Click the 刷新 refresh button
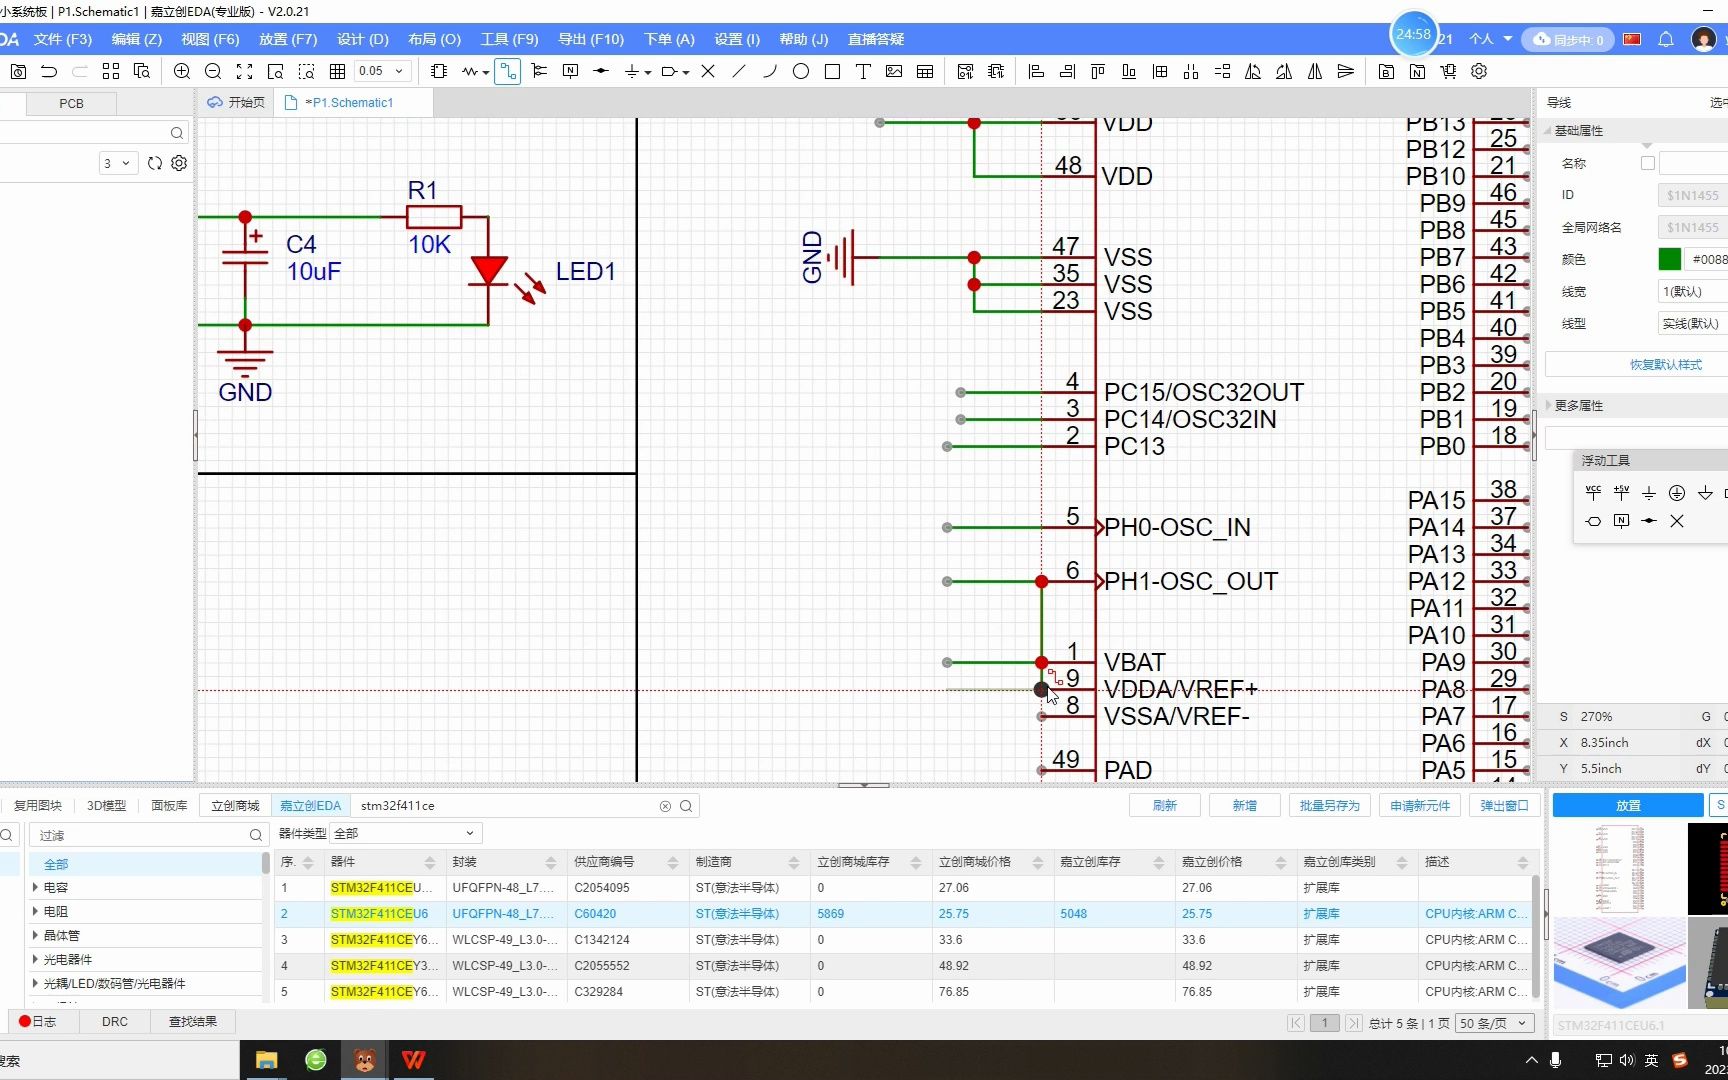The height and width of the screenshot is (1080, 1728). point(1165,805)
